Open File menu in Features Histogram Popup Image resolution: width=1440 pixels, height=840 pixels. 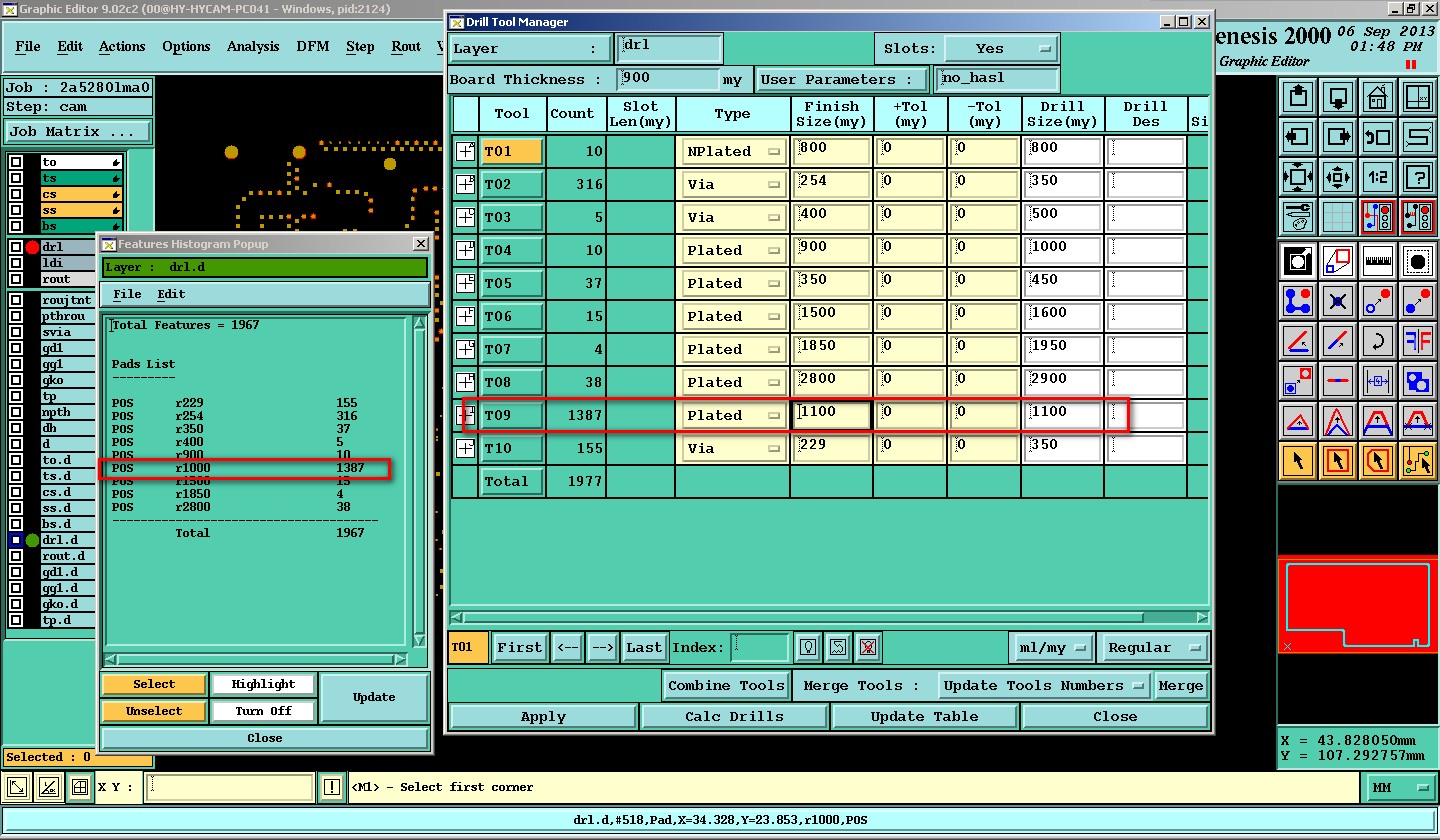click(x=127, y=294)
